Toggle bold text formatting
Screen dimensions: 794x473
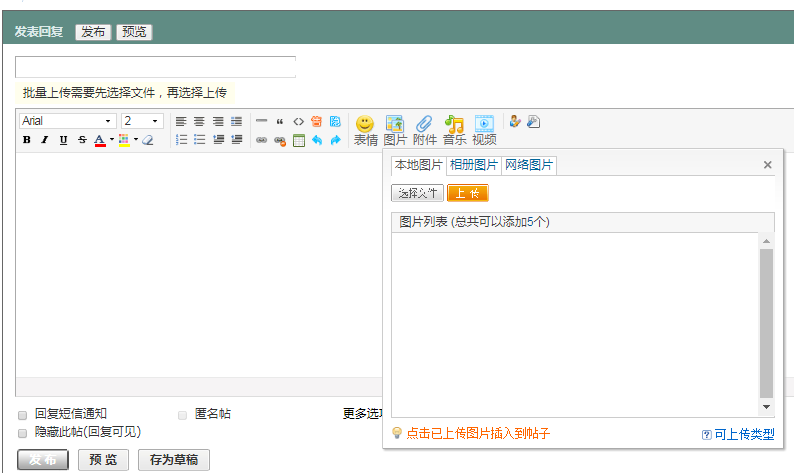coord(27,140)
